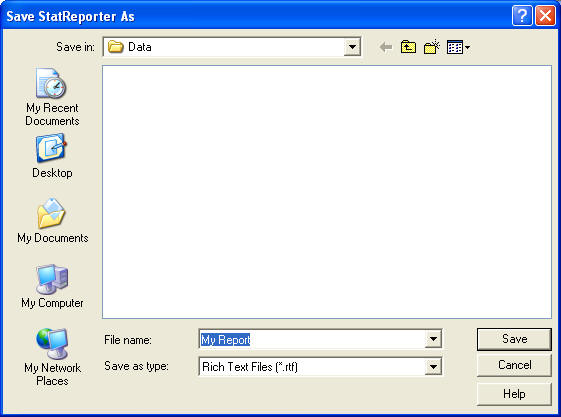Click the Cancel button
The height and width of the screenshot is (417, 561).
(514, 365)
